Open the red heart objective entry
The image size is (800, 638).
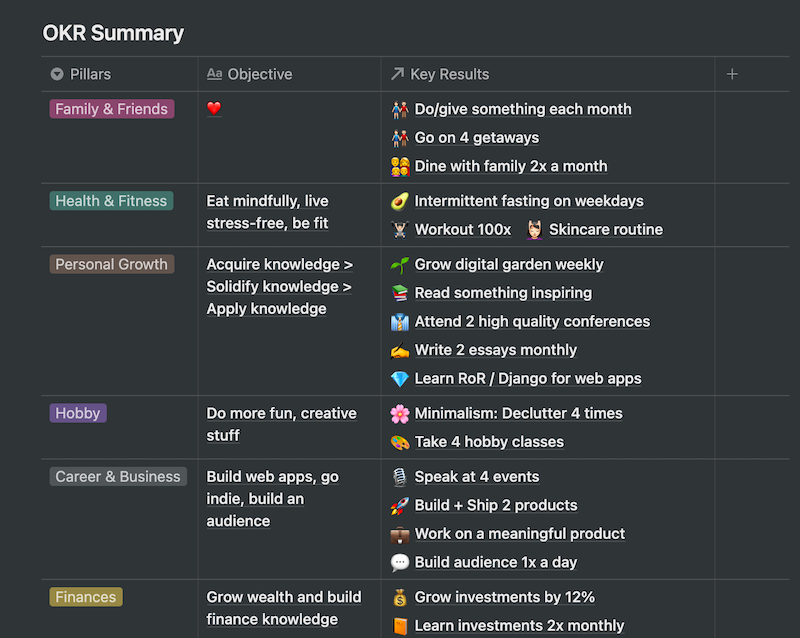(214, 108)
